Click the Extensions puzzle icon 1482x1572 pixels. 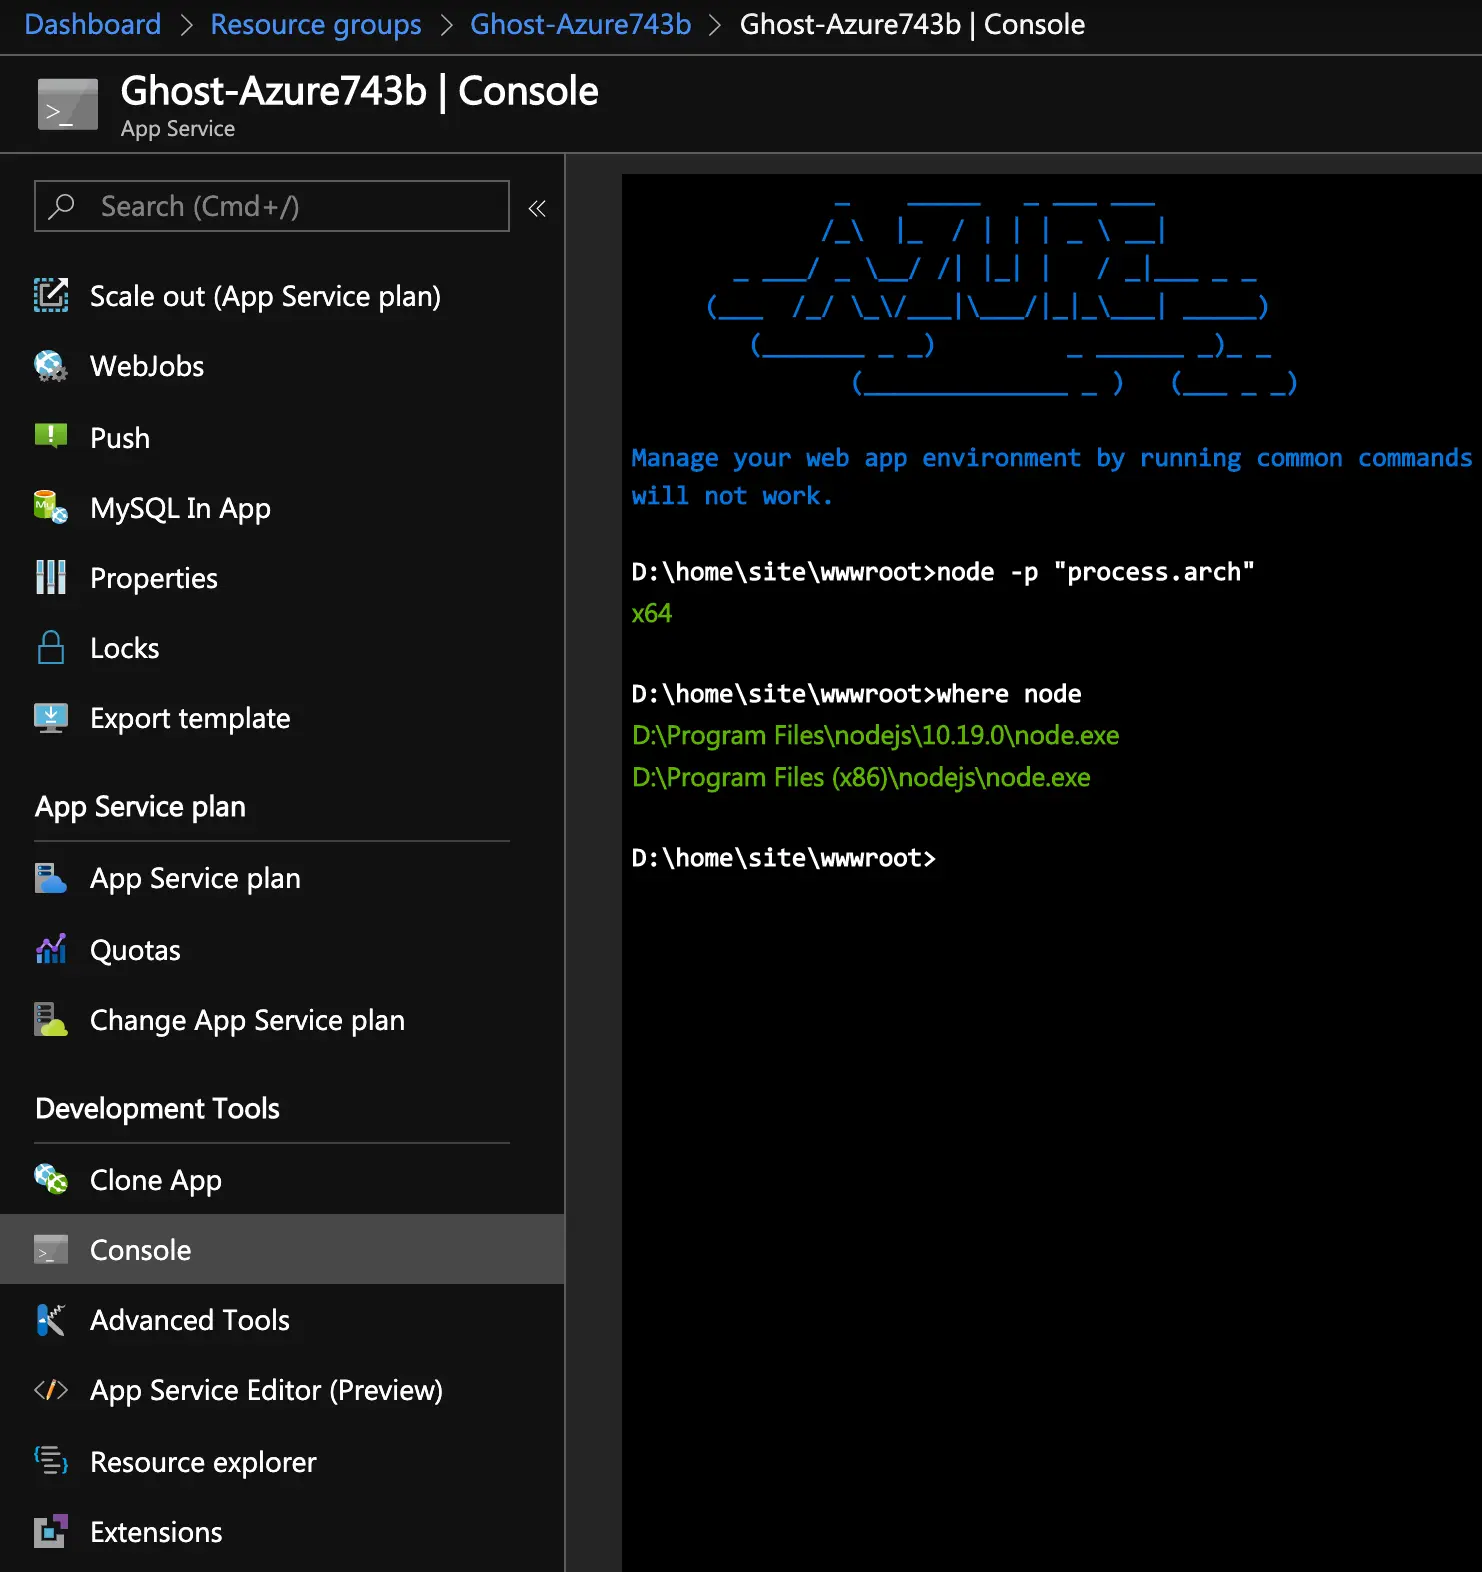pyautogui.click(x=51, y=1532)
